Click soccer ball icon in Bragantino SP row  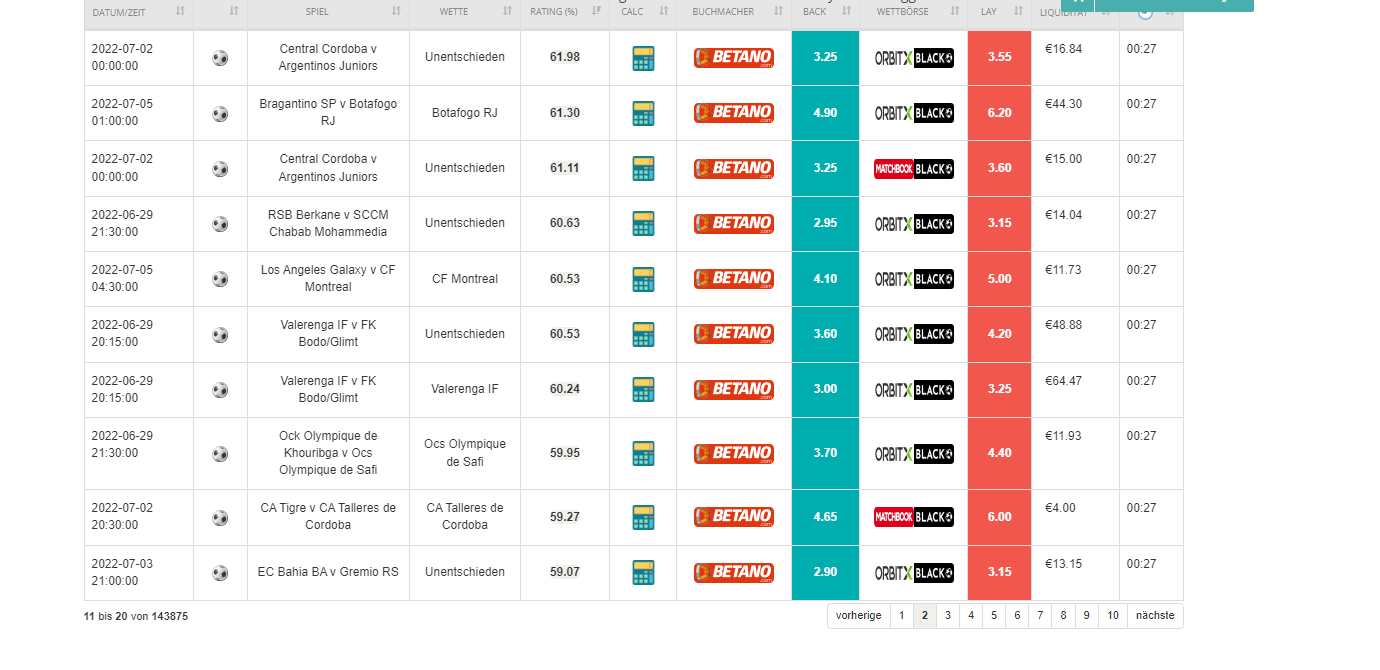pos(220,114)
